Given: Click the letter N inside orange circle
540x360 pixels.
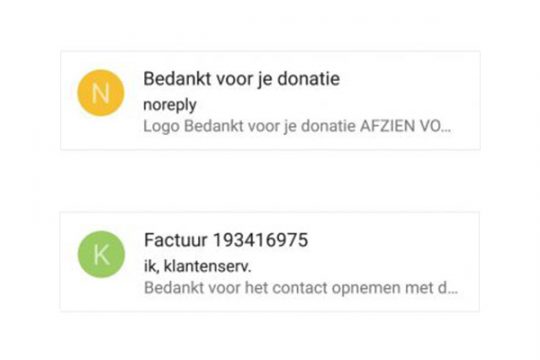Looking at the screenshot, I should click(x=101, y=93).
